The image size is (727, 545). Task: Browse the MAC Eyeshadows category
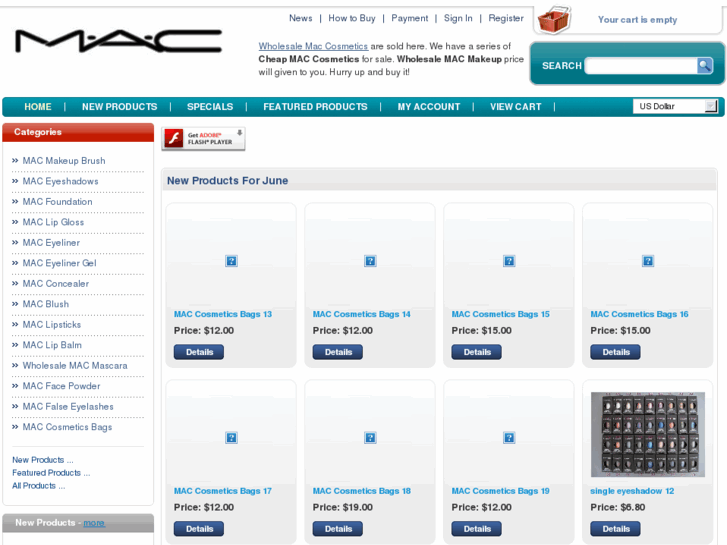point(60,181)
